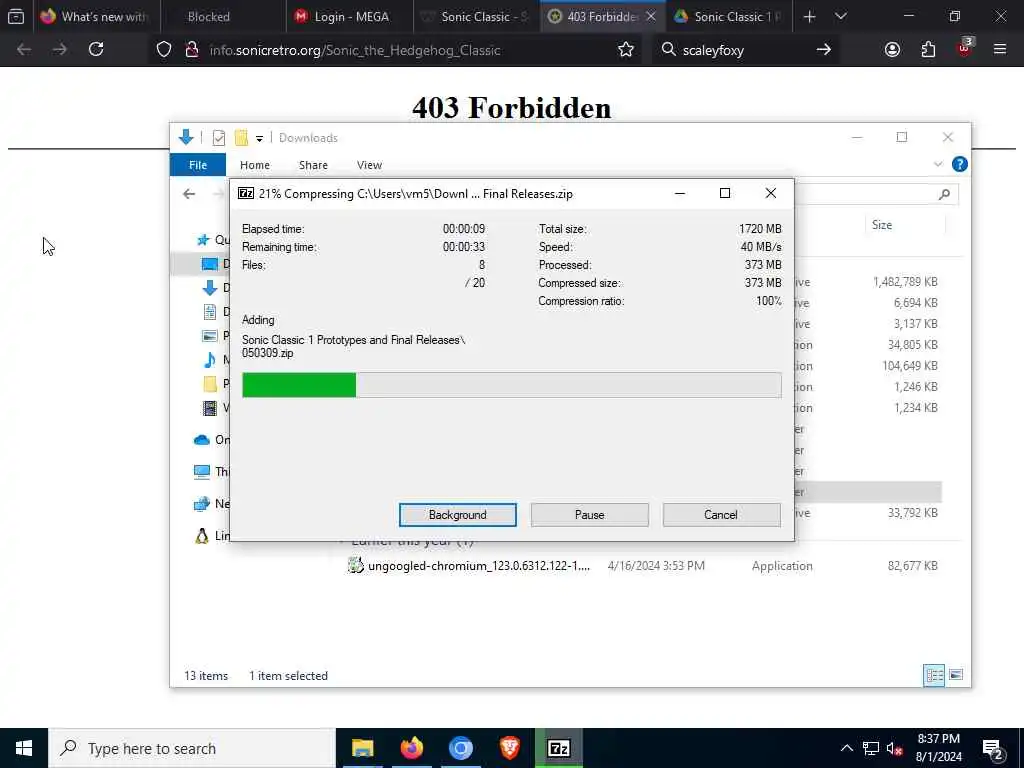Viewport: 1024px width, 768px height.
Task: Open the Home ribbon tab in Explorer
Action: tap(255, 165)
